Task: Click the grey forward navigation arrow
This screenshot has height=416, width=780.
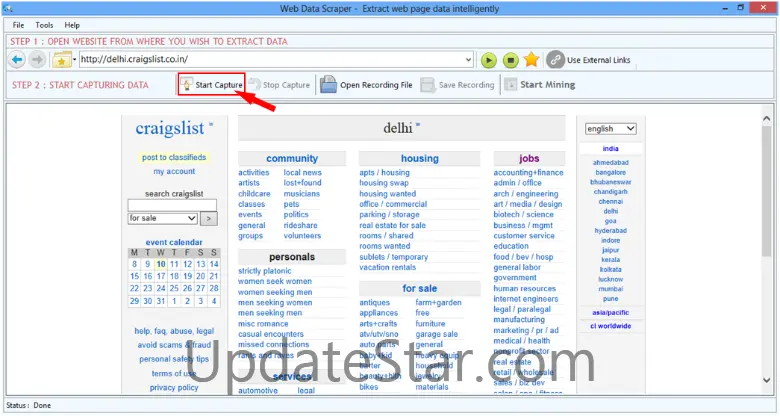Action: (37, 60)
